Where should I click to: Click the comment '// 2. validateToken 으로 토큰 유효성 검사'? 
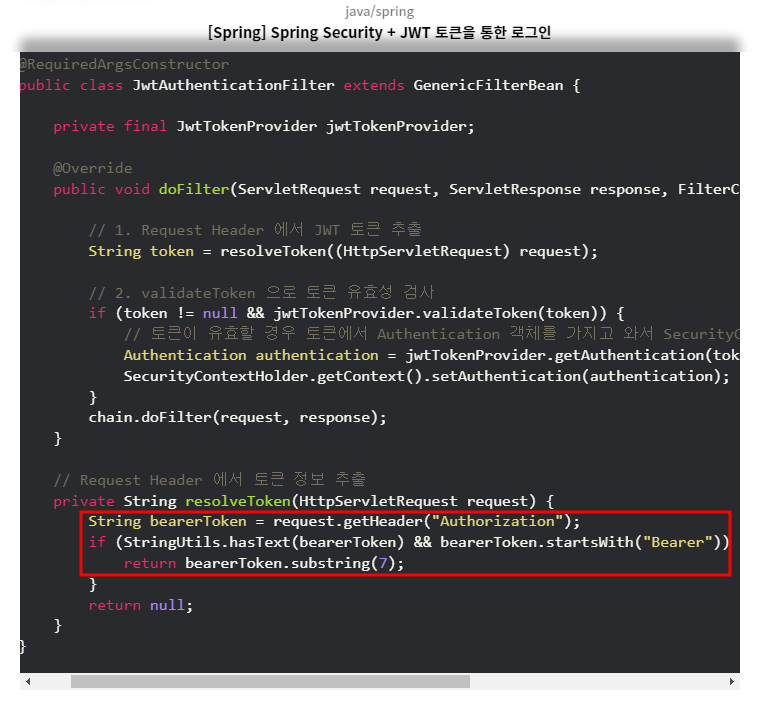pyautogui.click(x=261, y=292)
